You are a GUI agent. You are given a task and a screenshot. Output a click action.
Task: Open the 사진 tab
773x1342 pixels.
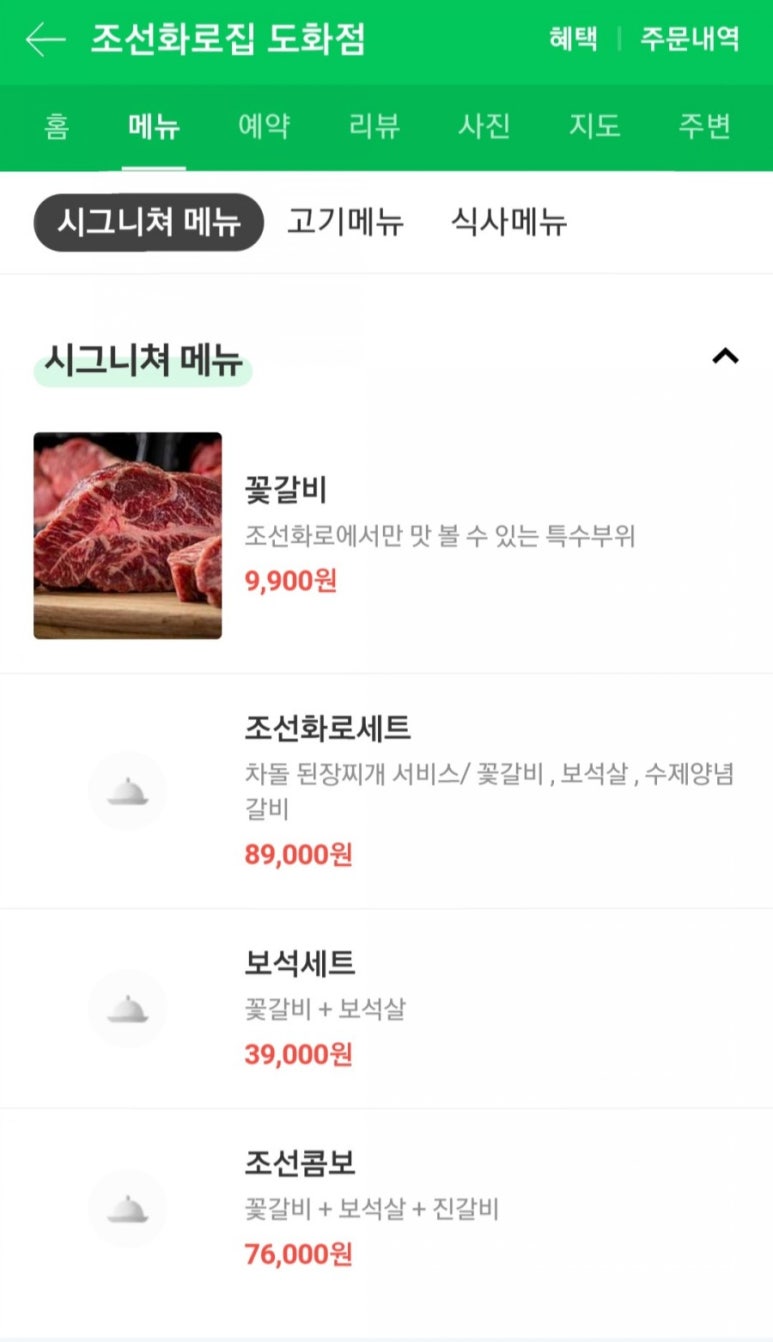click(x=484, y=127)
